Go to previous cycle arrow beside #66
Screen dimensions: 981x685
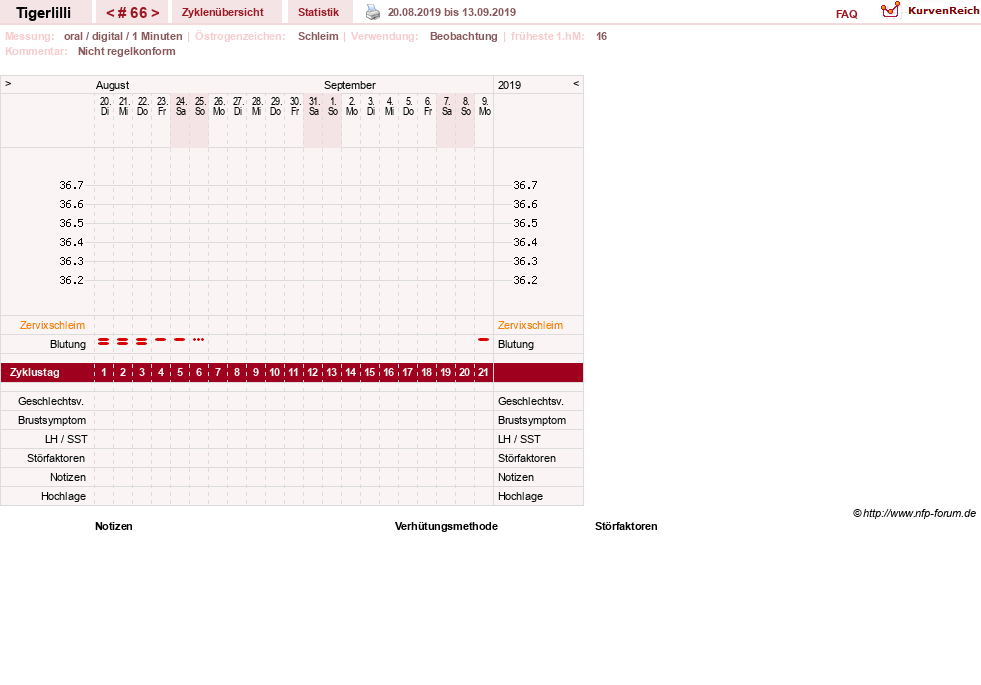(110, 13)
